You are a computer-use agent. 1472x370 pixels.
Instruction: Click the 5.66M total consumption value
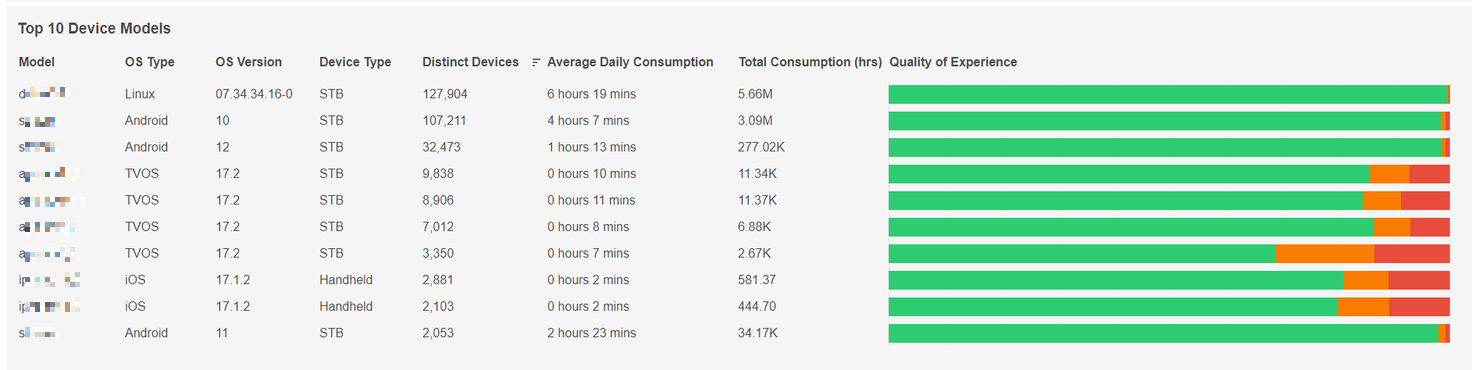755,94
